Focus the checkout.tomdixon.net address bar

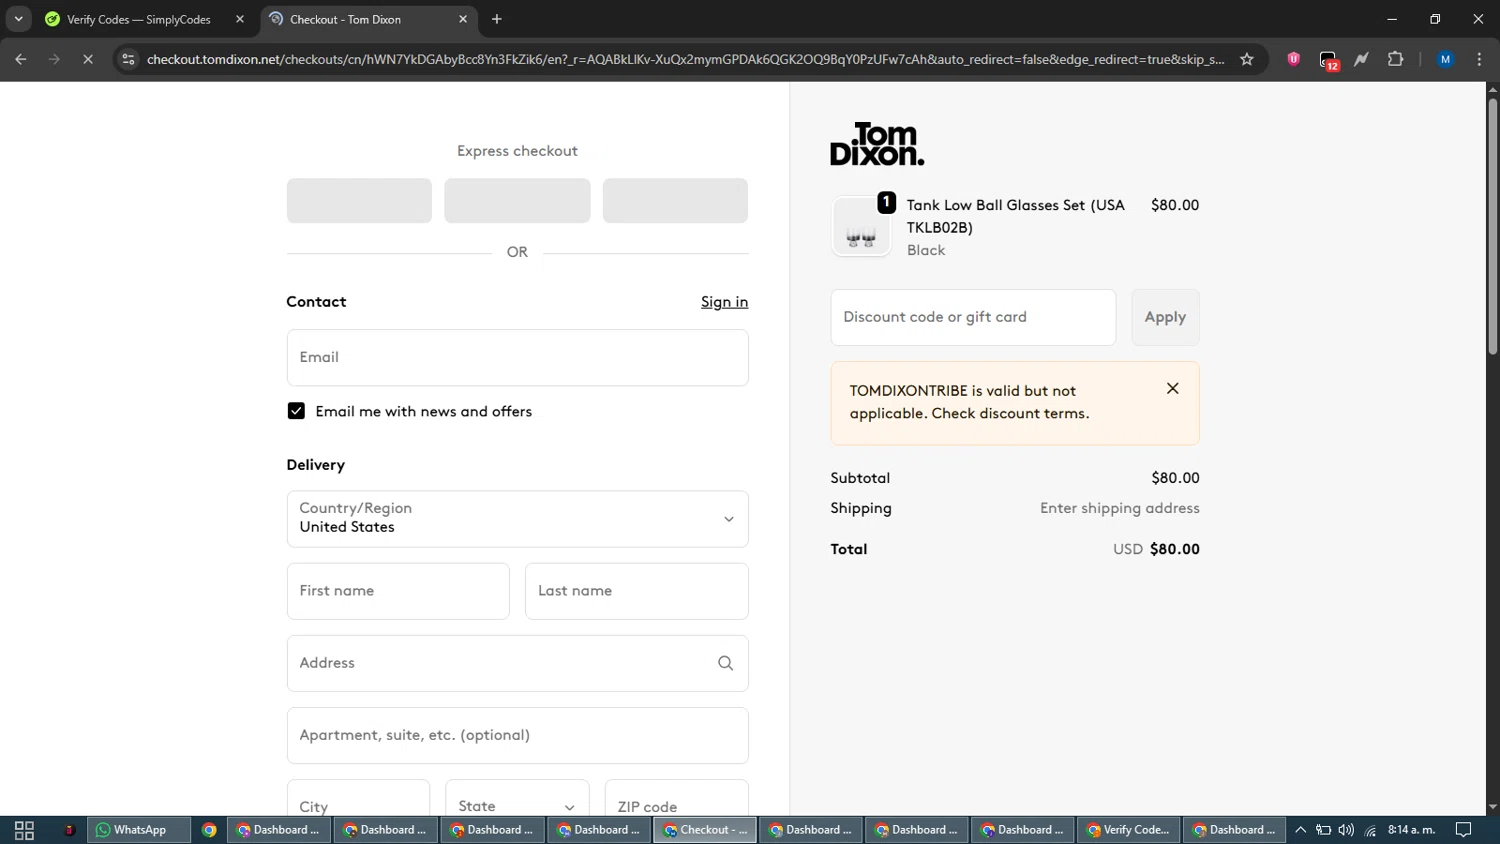point(685,59)
